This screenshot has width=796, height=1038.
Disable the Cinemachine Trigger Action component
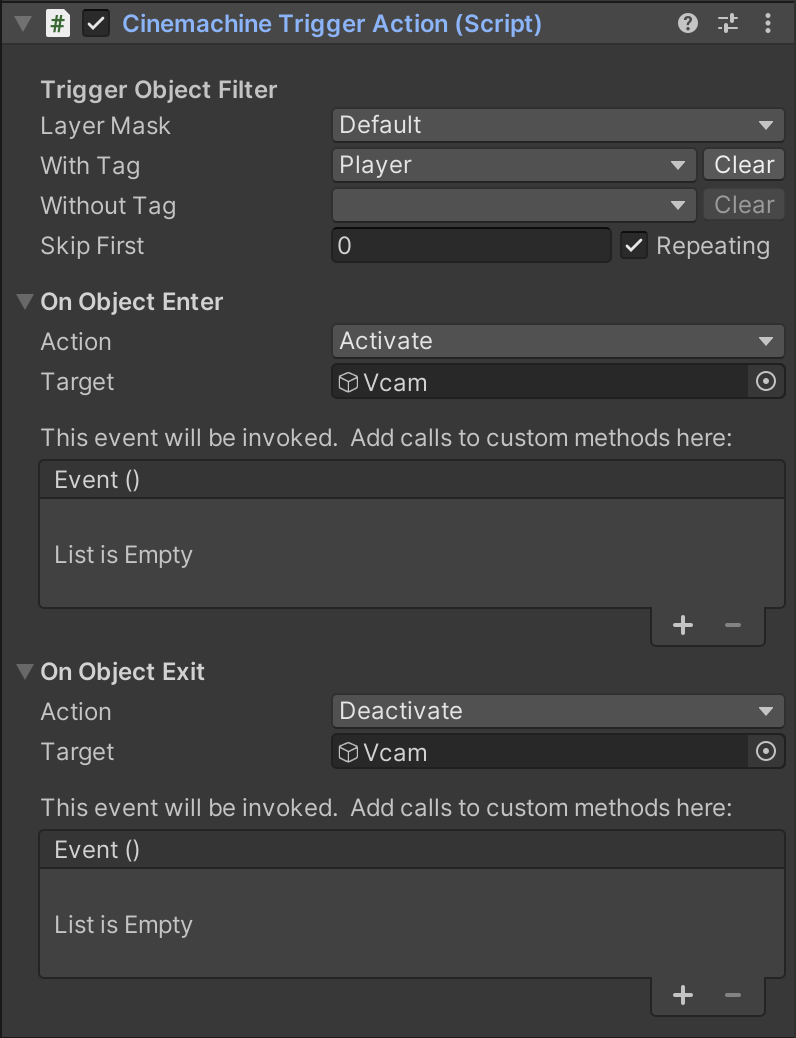[x=96, y=22]
